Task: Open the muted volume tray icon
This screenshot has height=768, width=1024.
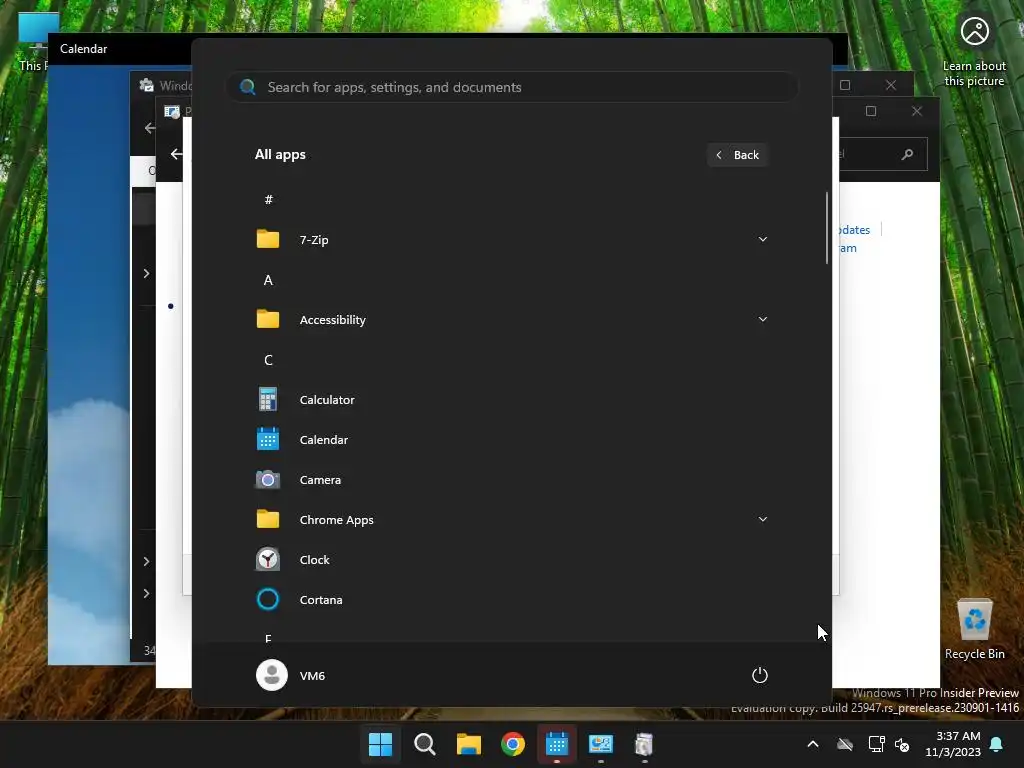Action: coord(903,744)
